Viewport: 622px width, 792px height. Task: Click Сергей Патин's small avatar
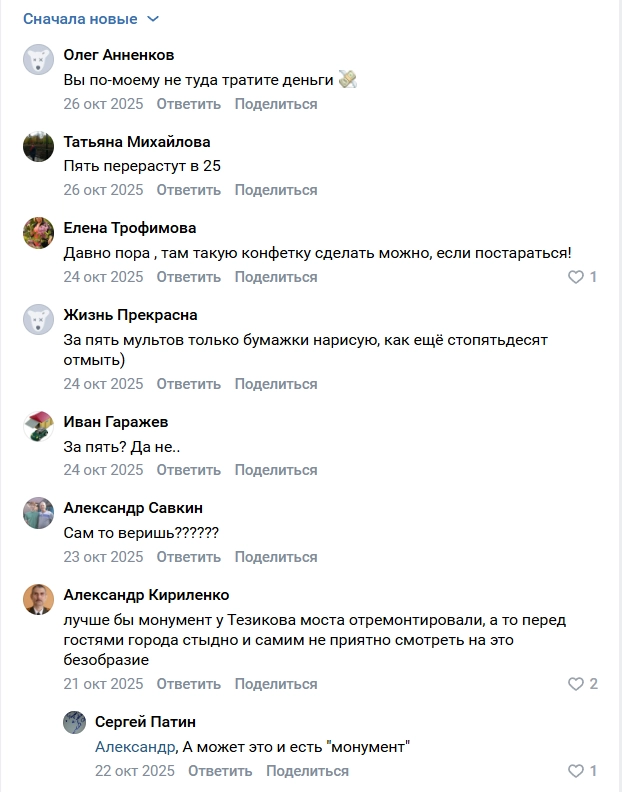(74, 722)
